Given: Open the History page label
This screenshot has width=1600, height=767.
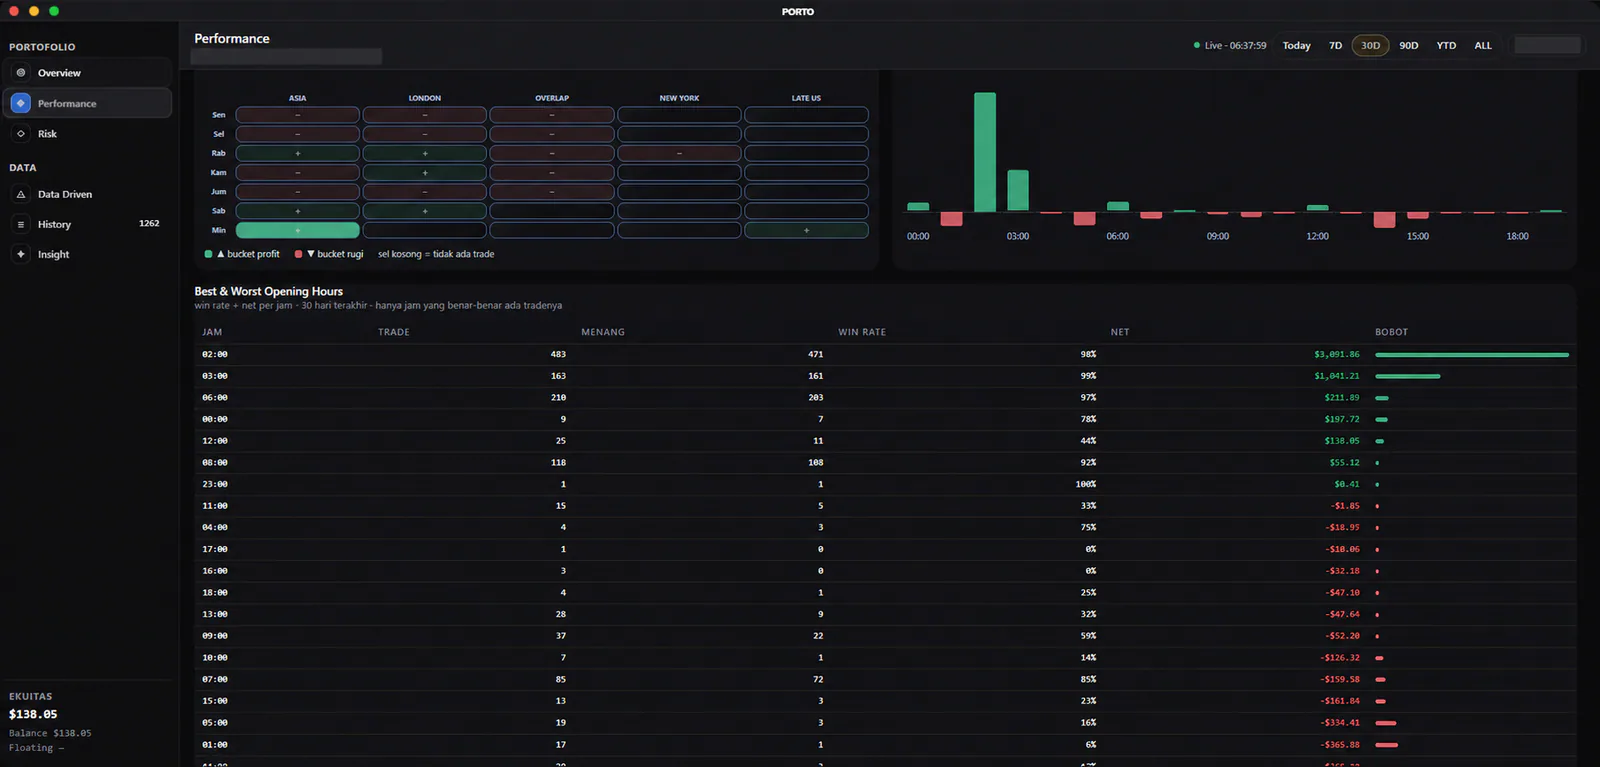Looking at the screenshot, I should [54, 225].
